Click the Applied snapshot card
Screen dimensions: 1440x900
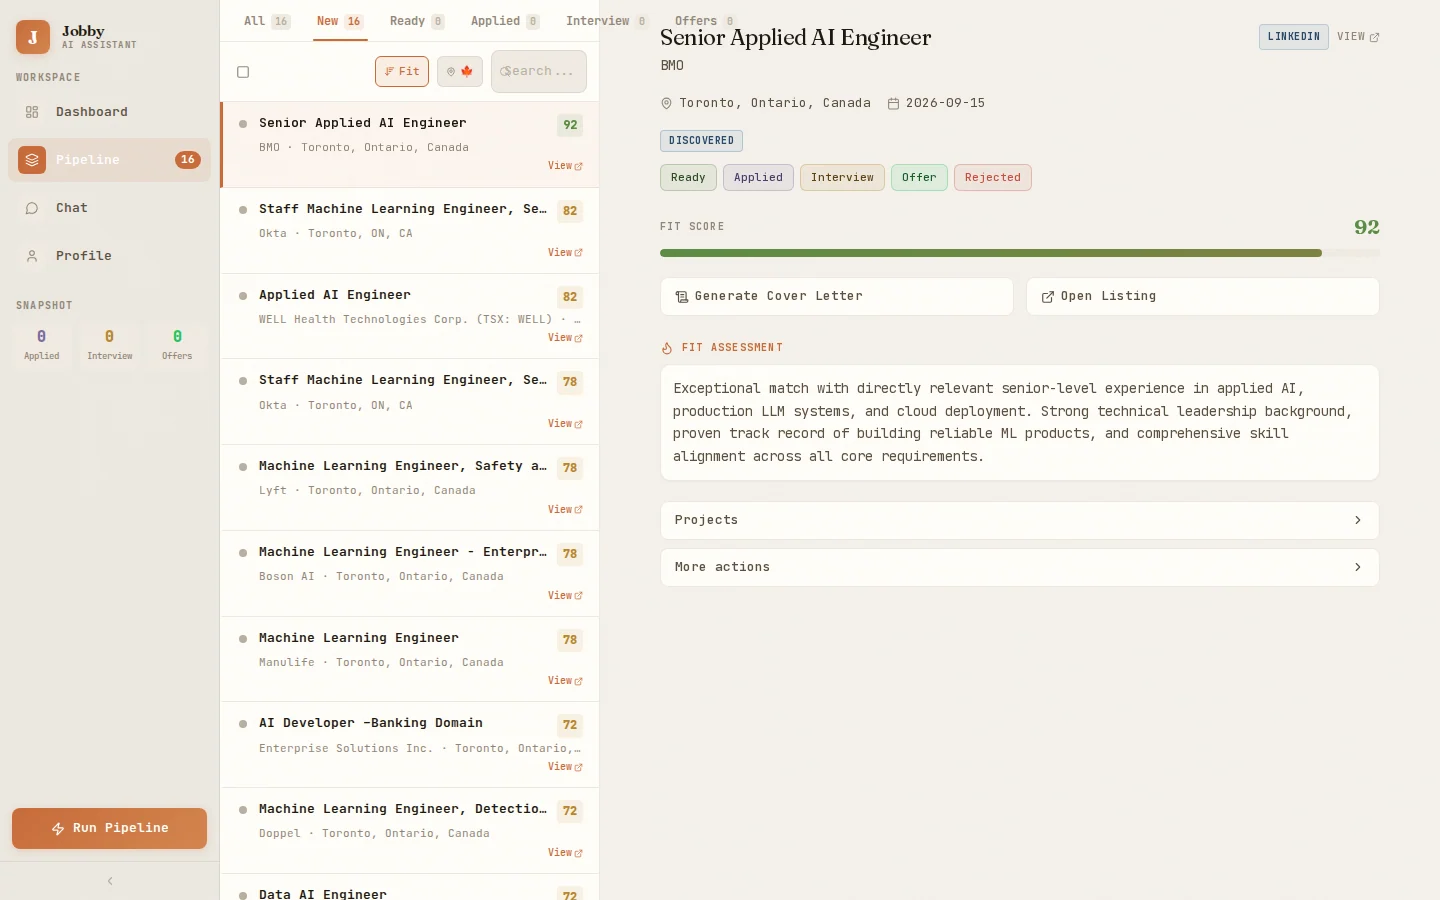[x=42, y=344]
